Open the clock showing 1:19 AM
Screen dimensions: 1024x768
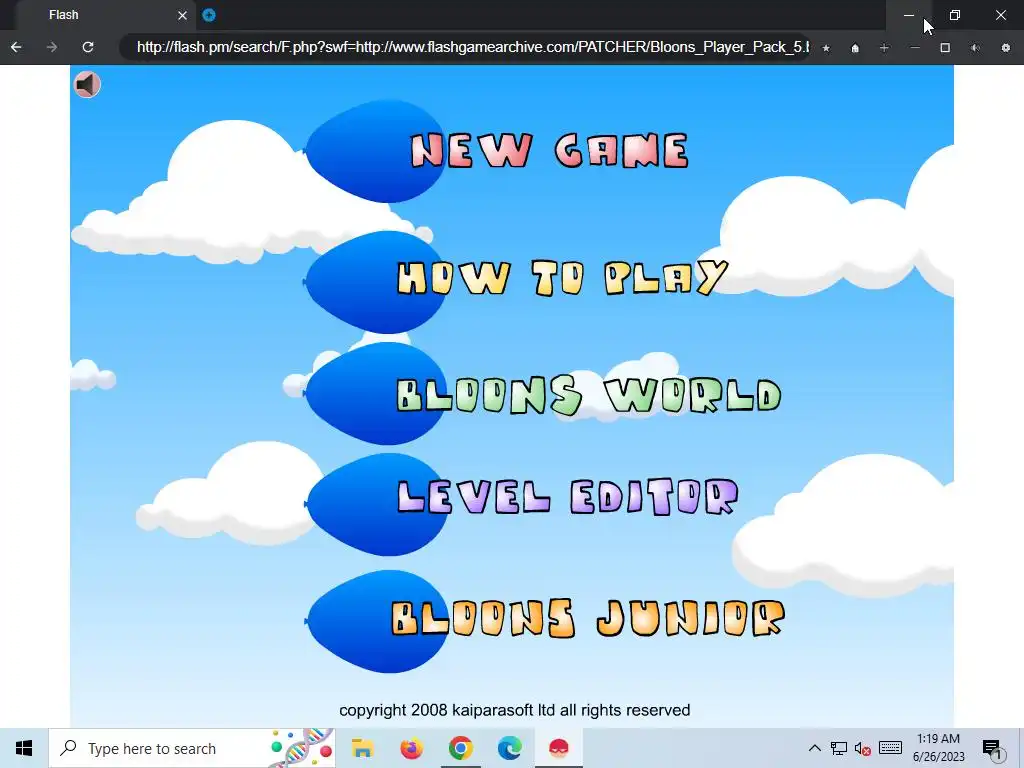[x=938, y=748]
